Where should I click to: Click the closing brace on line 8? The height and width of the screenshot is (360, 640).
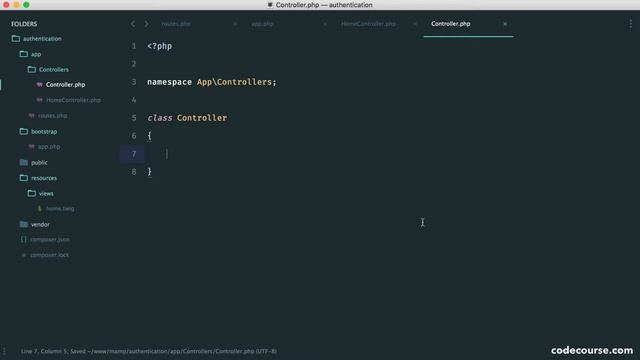tap(149, 172)
